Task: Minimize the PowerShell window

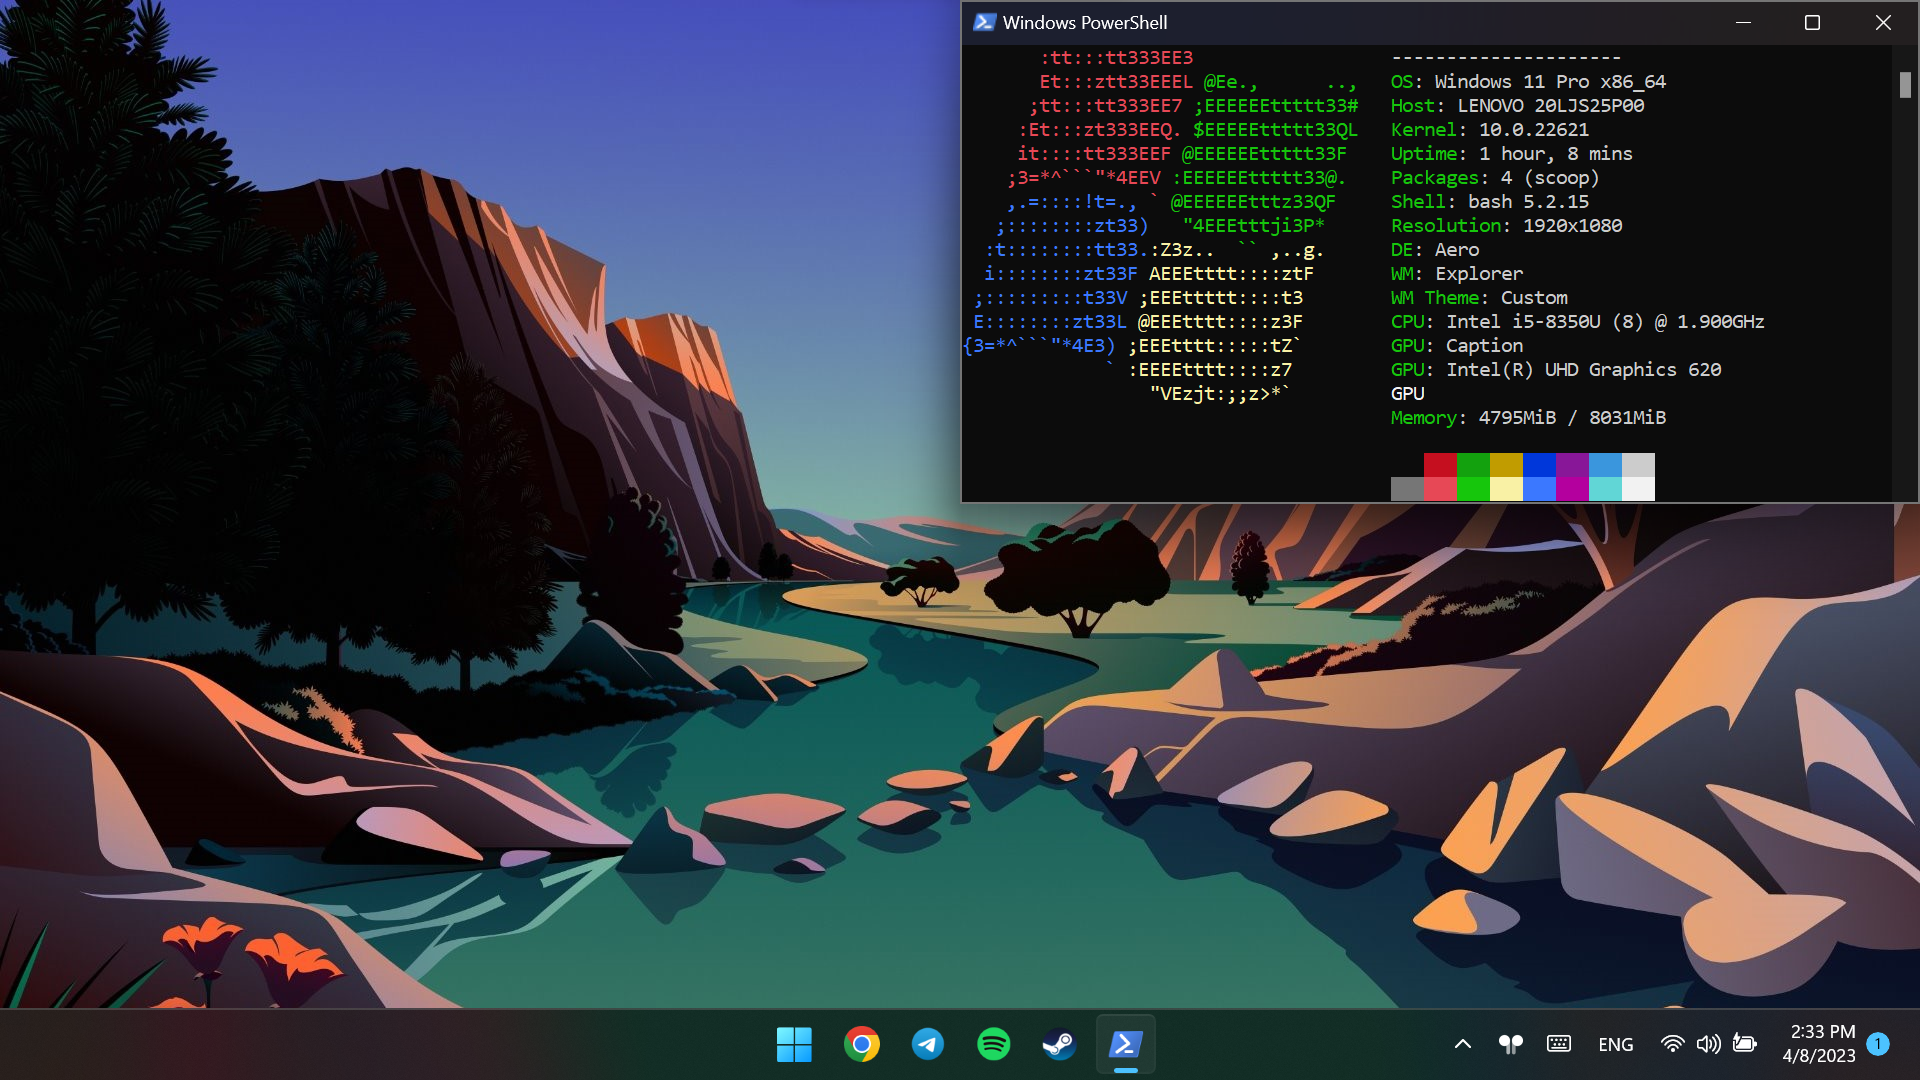Action: tap(1743, 22)
